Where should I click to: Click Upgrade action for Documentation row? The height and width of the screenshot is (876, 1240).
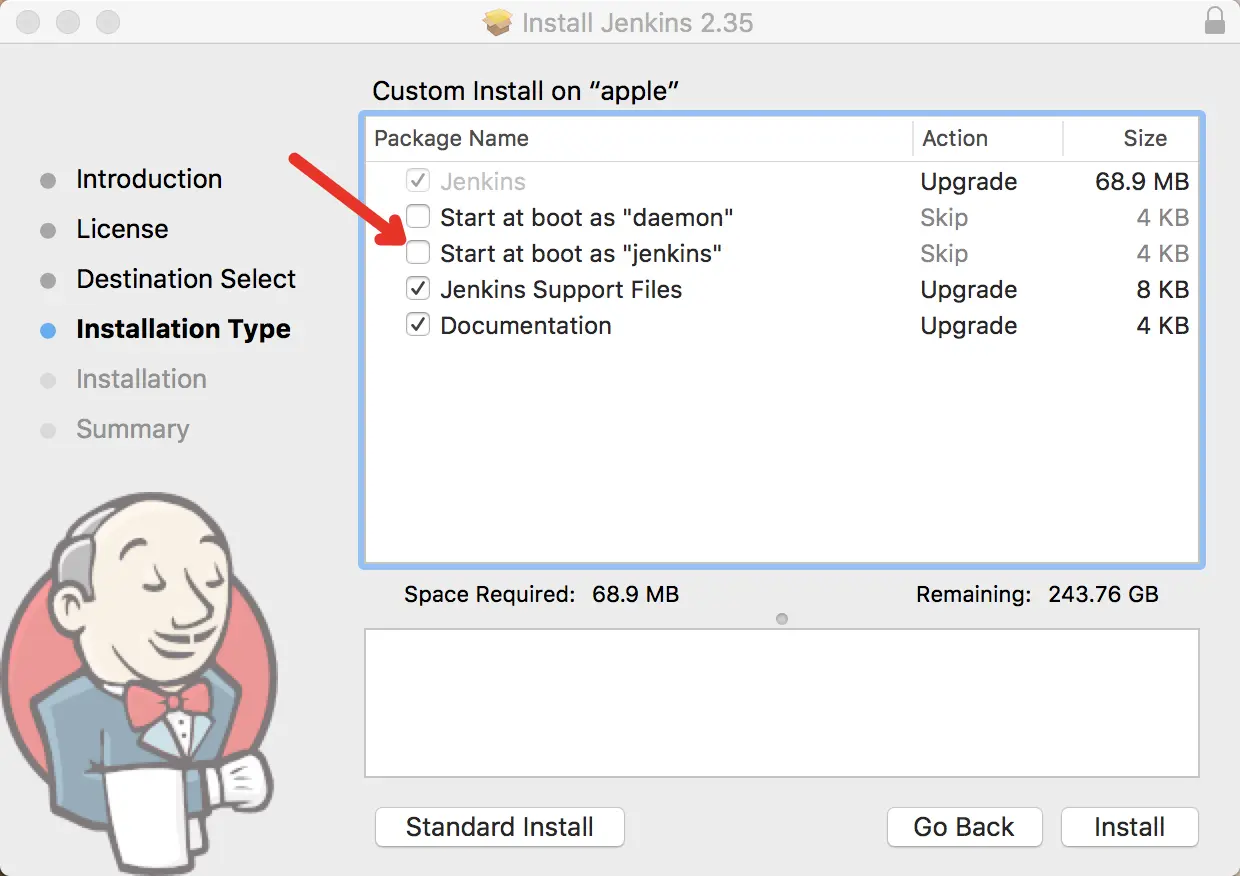click(969, 326)
